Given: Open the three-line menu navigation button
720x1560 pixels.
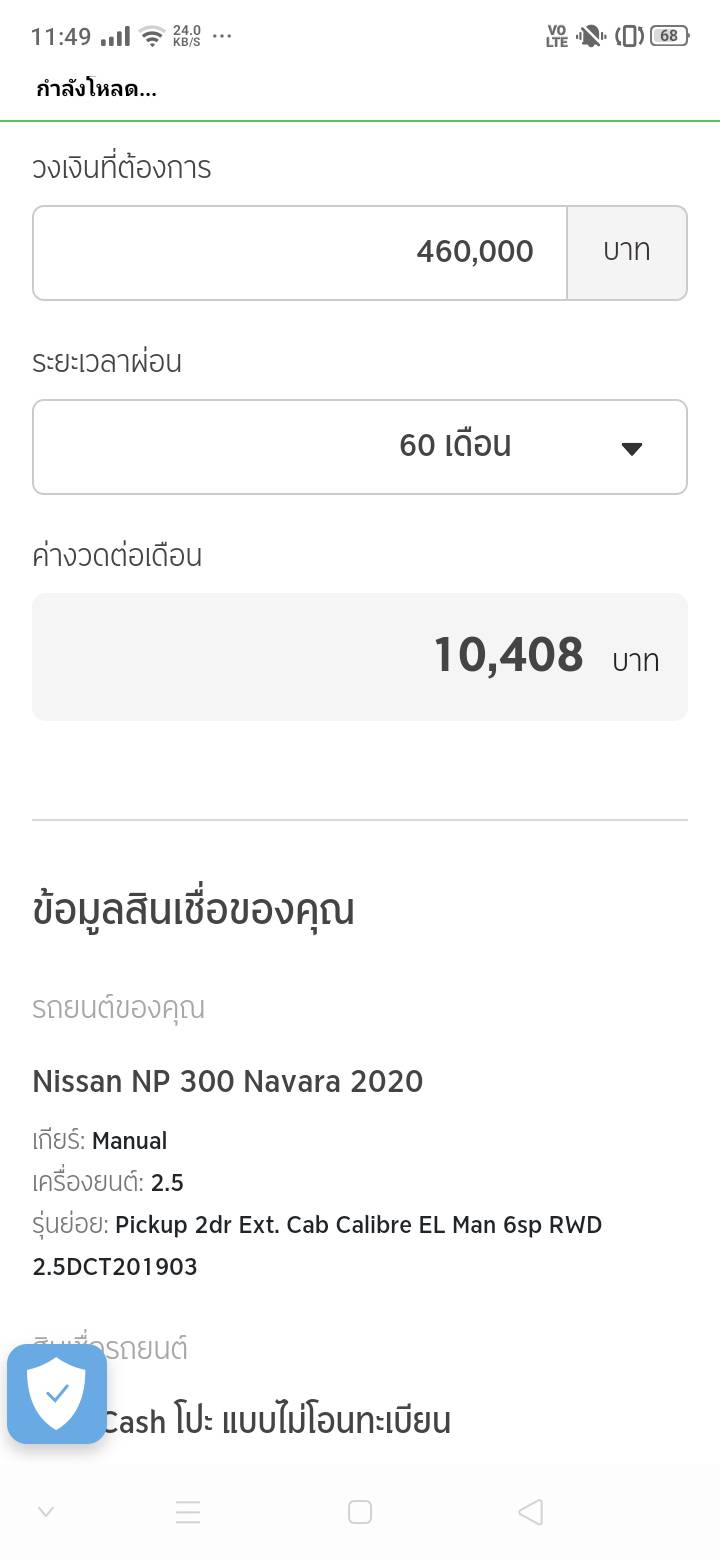Looking at the screenshot, I should (188, 1511).
